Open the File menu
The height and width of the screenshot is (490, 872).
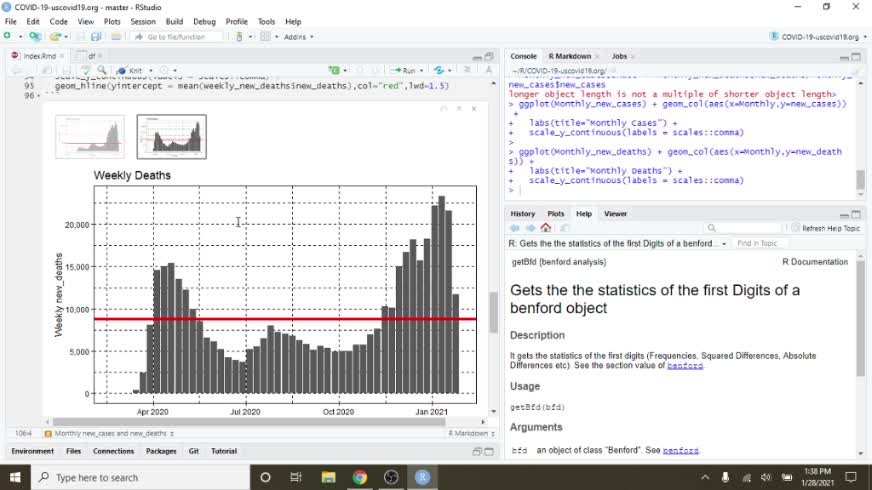click(11, 22)
